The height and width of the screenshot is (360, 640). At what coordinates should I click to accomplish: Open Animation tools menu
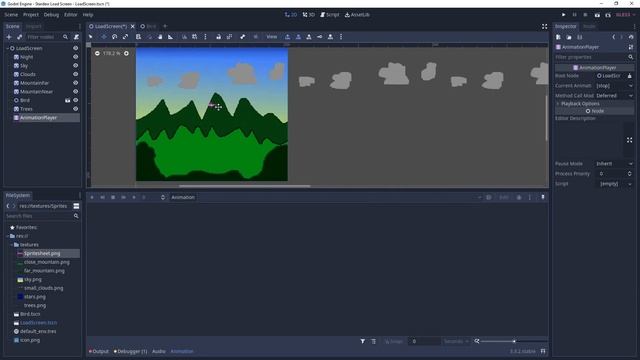pyautogui.click(x=183, y=197)
